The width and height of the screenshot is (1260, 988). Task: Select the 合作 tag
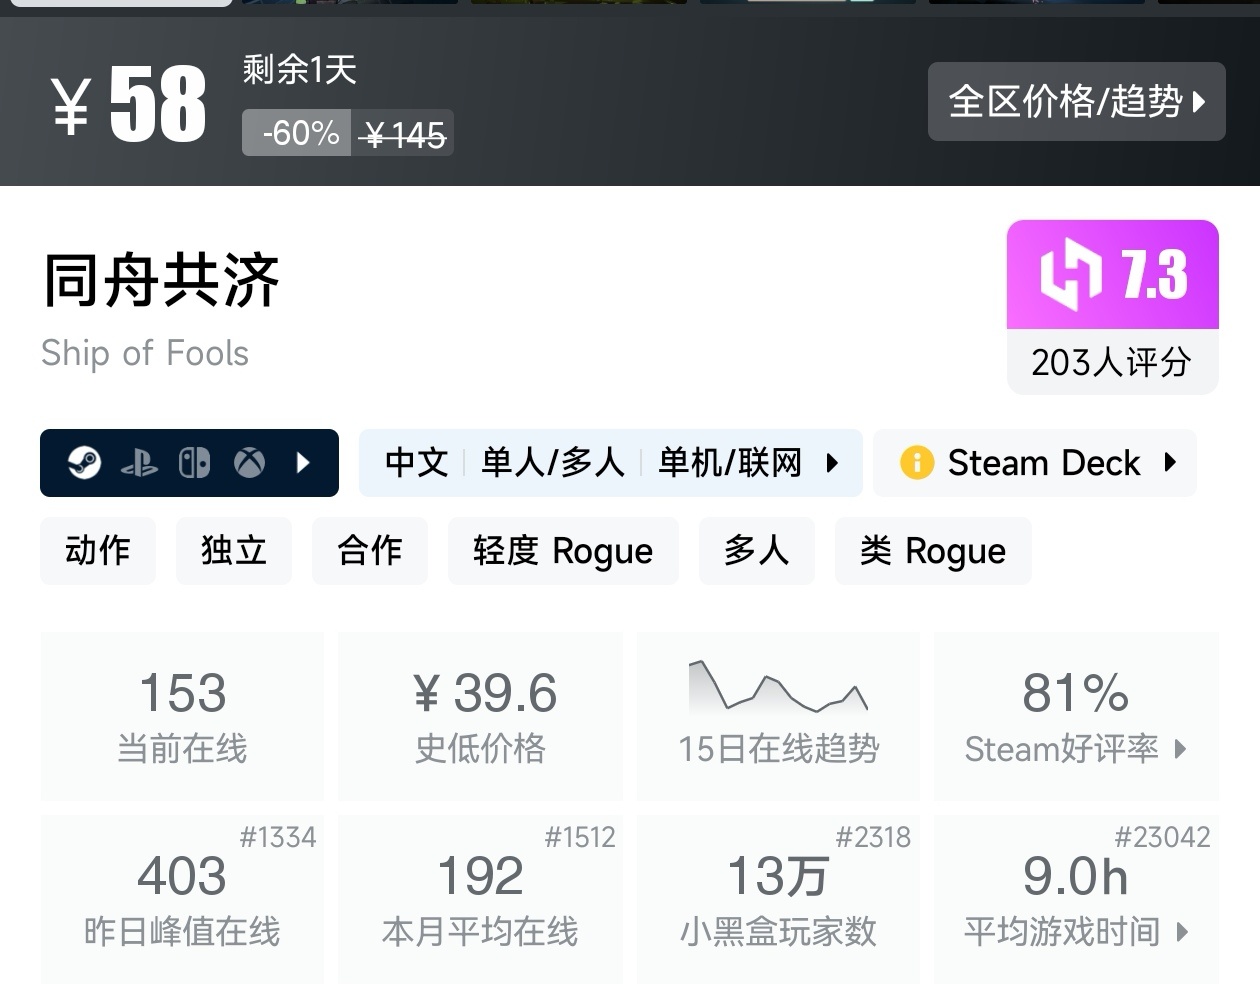coord(370,551)
